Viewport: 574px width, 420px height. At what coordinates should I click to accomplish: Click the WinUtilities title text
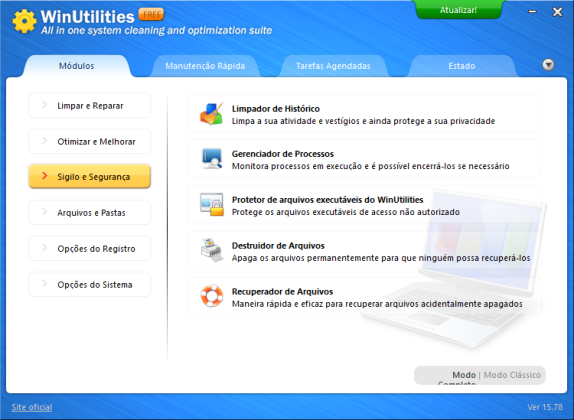point(87,17)
